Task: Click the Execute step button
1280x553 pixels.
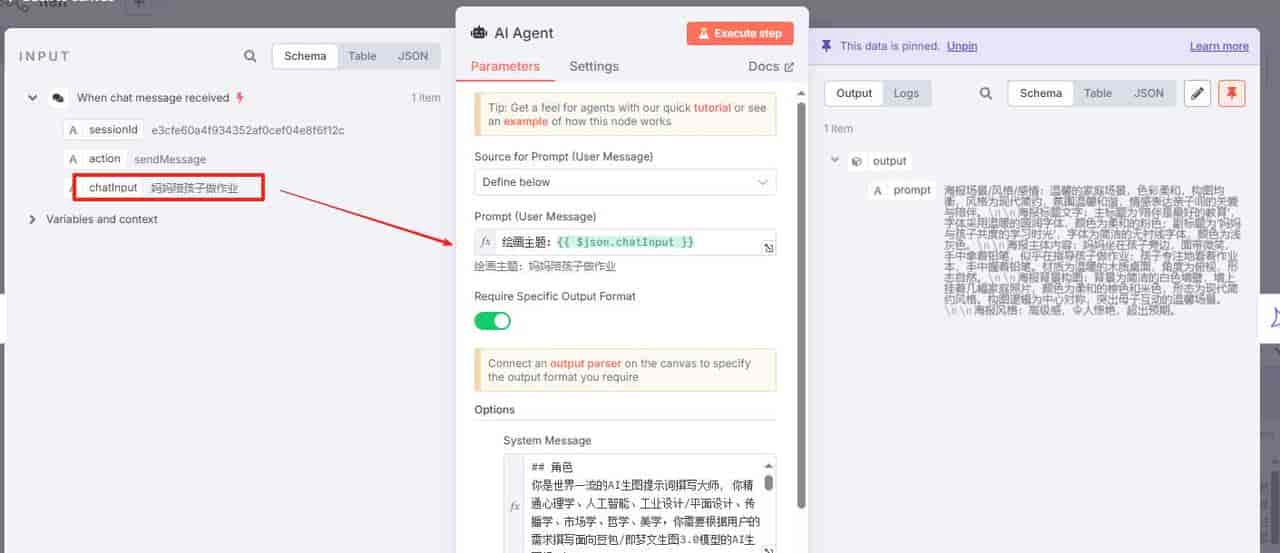Action: coord(740,33)
